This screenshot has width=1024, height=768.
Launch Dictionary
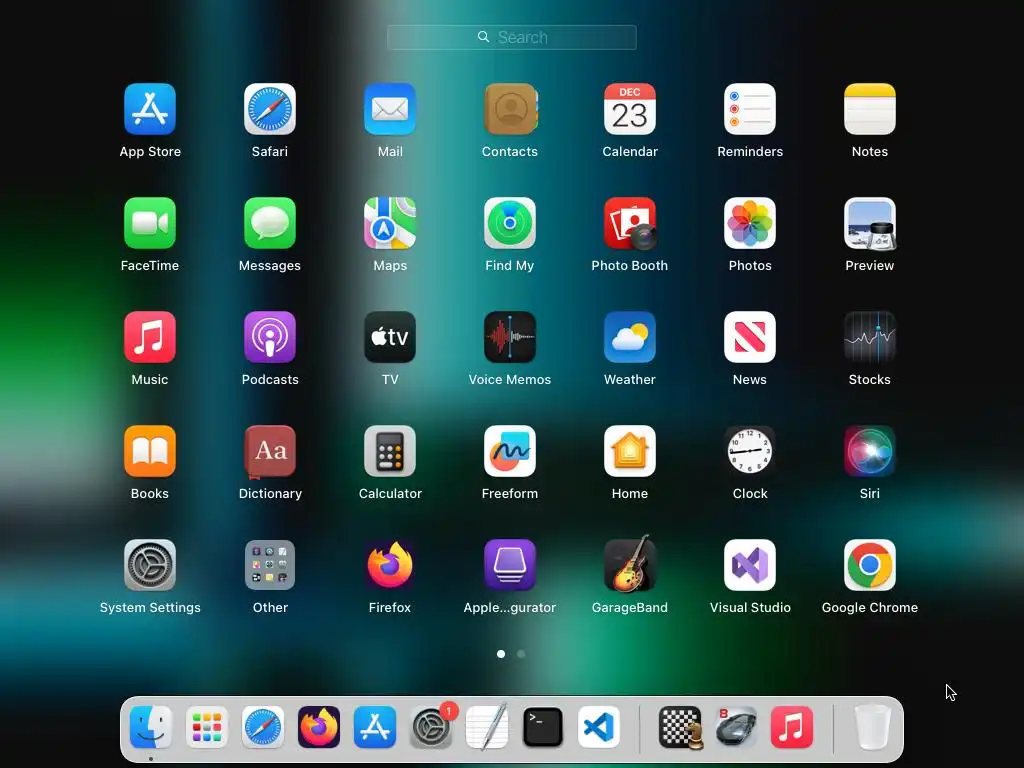270,451
